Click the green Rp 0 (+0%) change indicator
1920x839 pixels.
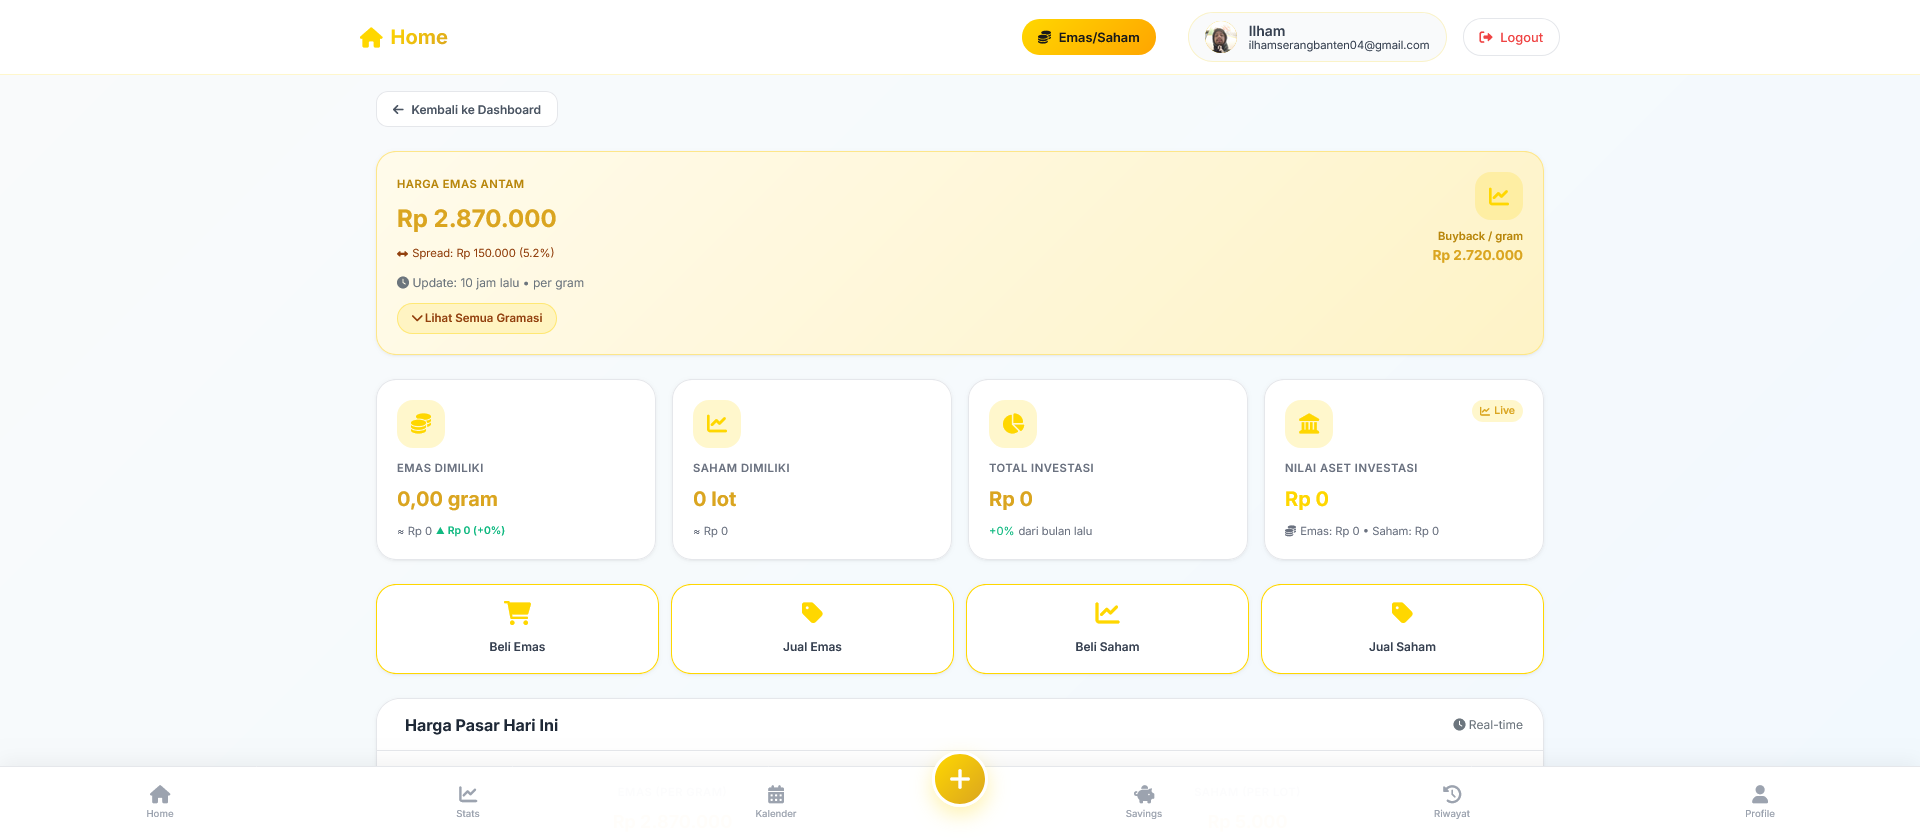[470, 531]
